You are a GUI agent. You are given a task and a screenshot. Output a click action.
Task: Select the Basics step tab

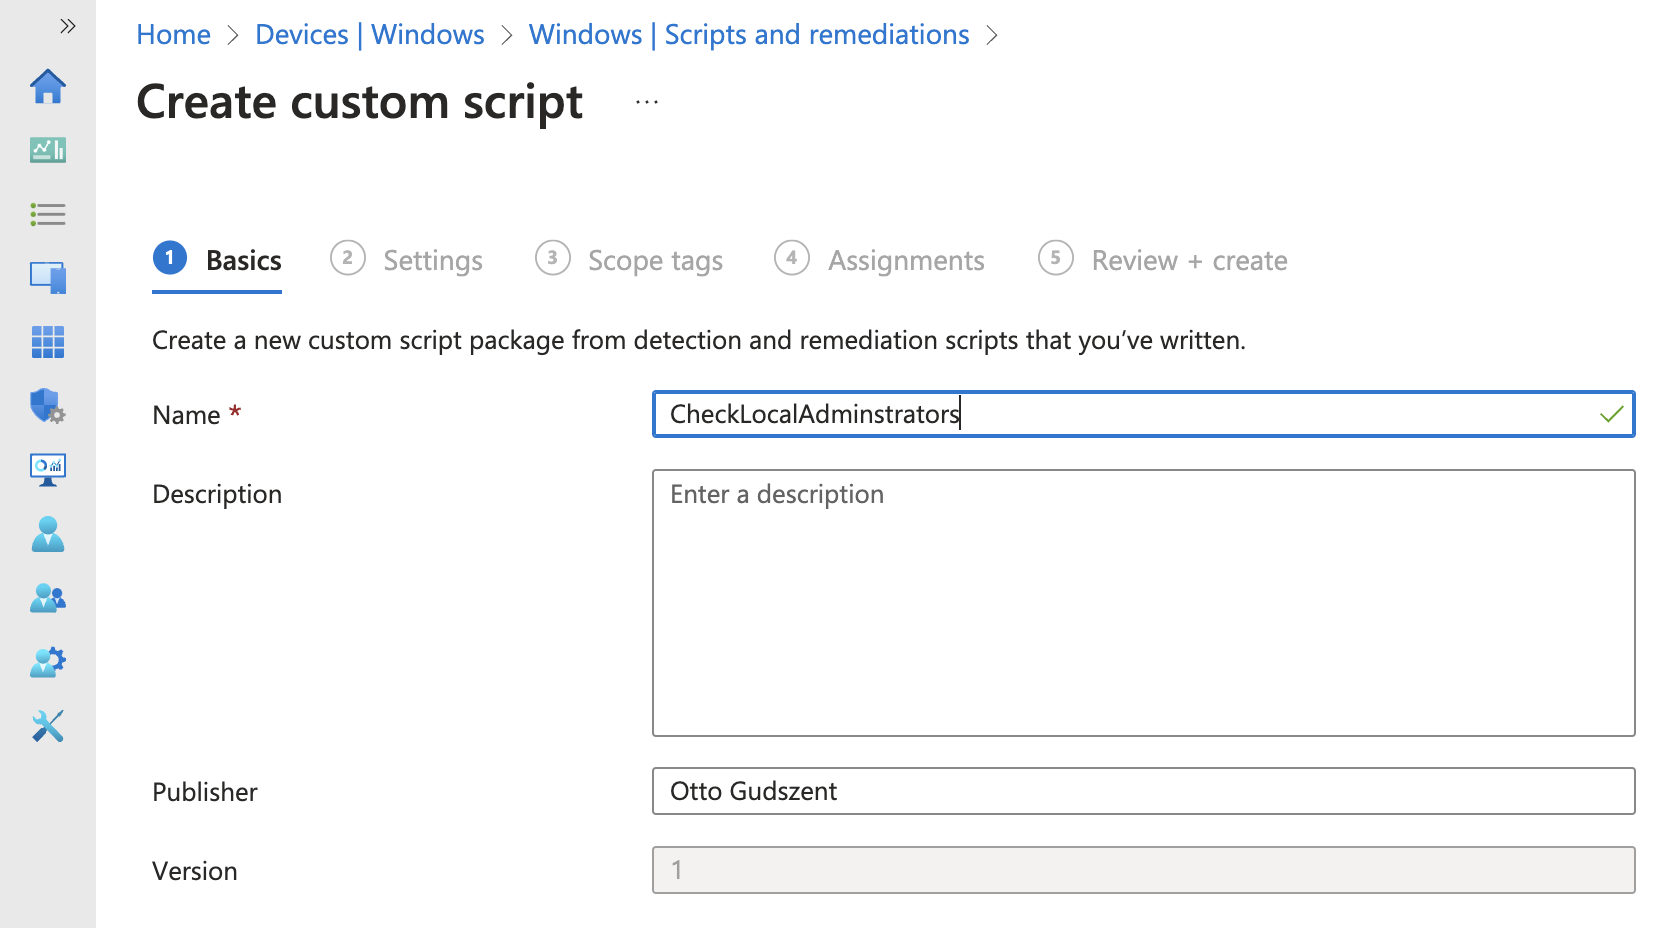click(217, 260)
